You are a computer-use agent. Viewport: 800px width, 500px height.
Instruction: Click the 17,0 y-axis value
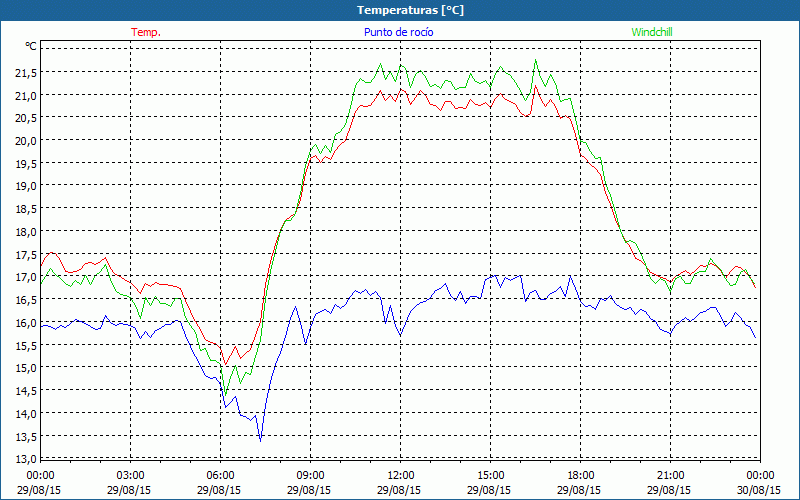(x=26, y=277)
